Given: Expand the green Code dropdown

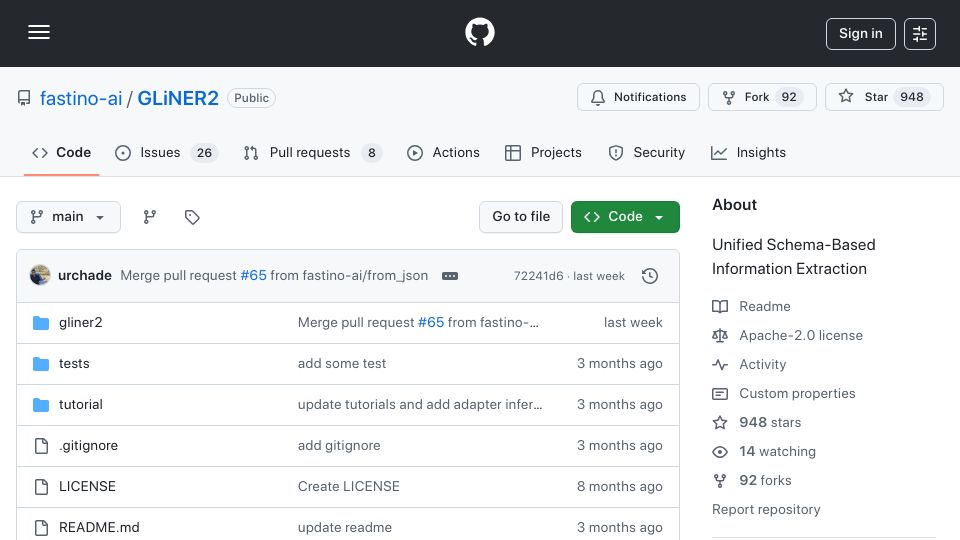Looking at the screenshot, I should (x=625, y=217).
